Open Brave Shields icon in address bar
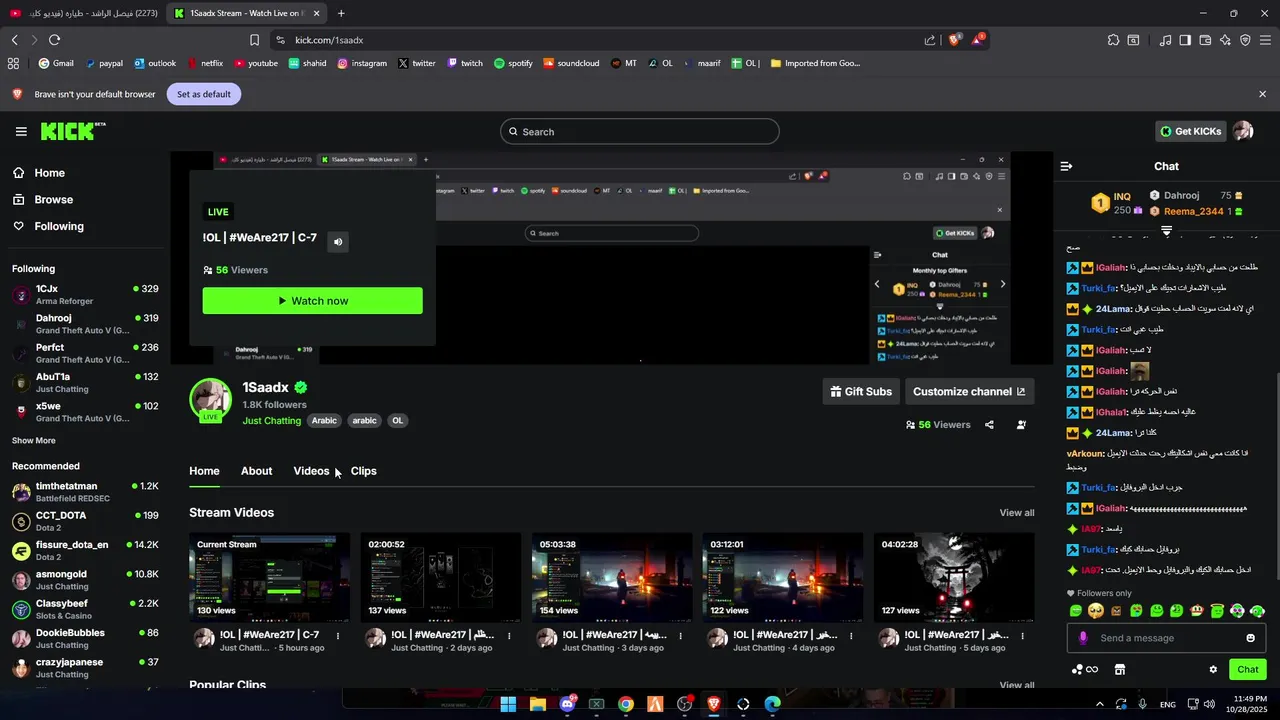1280x720 pixels. [954, 40]
